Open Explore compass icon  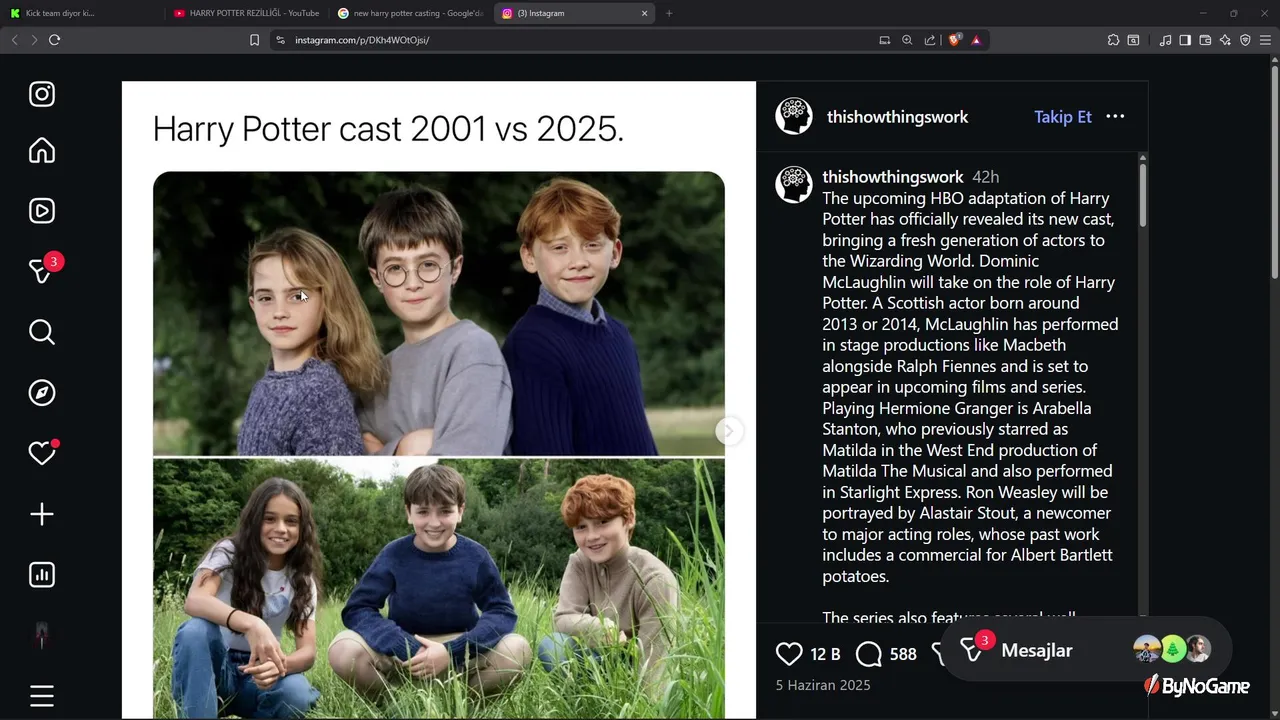[x=42, y=393]
